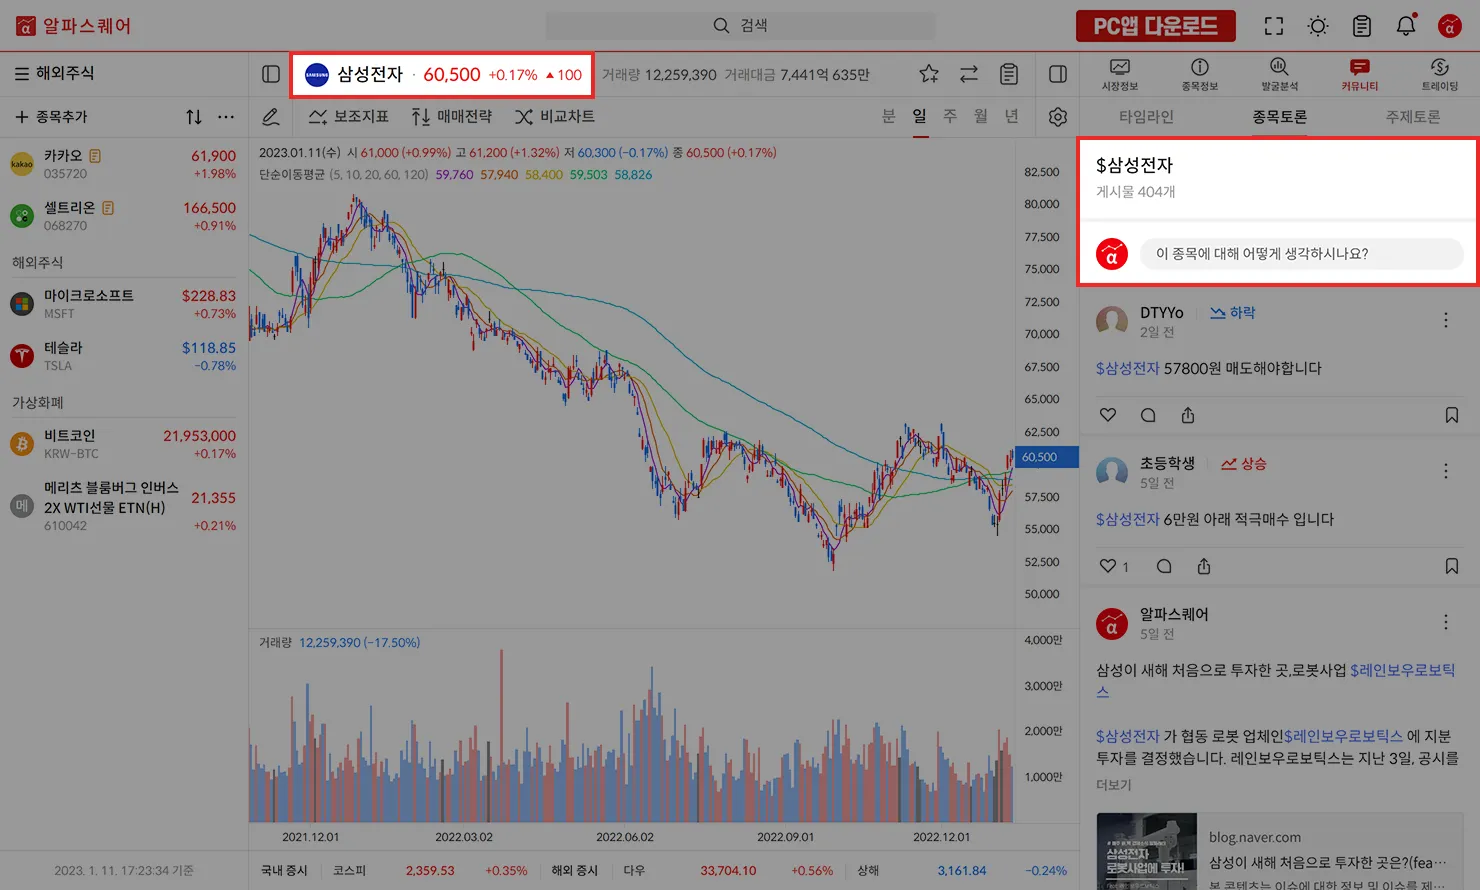Open 종목정보 stock info panel

click(1200, 75)
